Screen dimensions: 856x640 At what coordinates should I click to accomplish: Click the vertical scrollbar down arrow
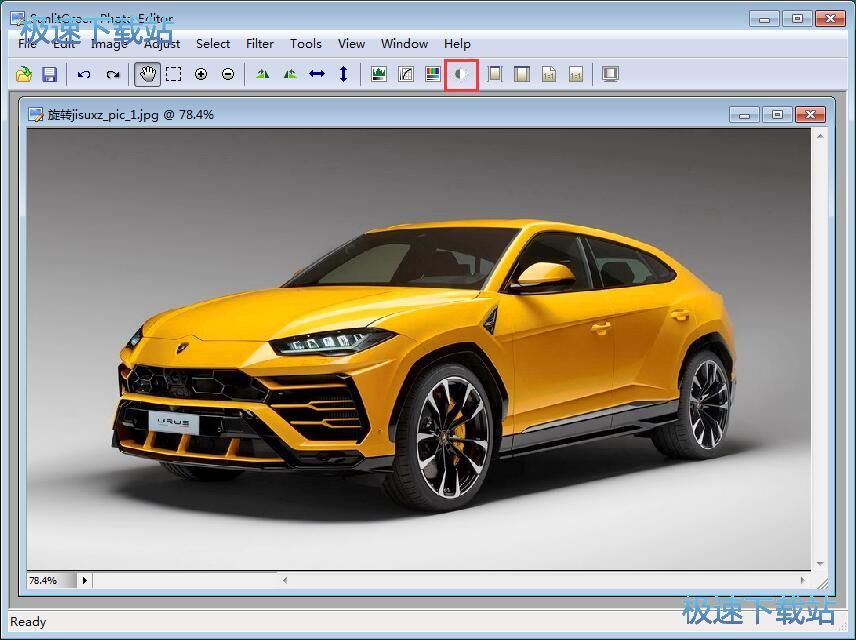(820, 564)
